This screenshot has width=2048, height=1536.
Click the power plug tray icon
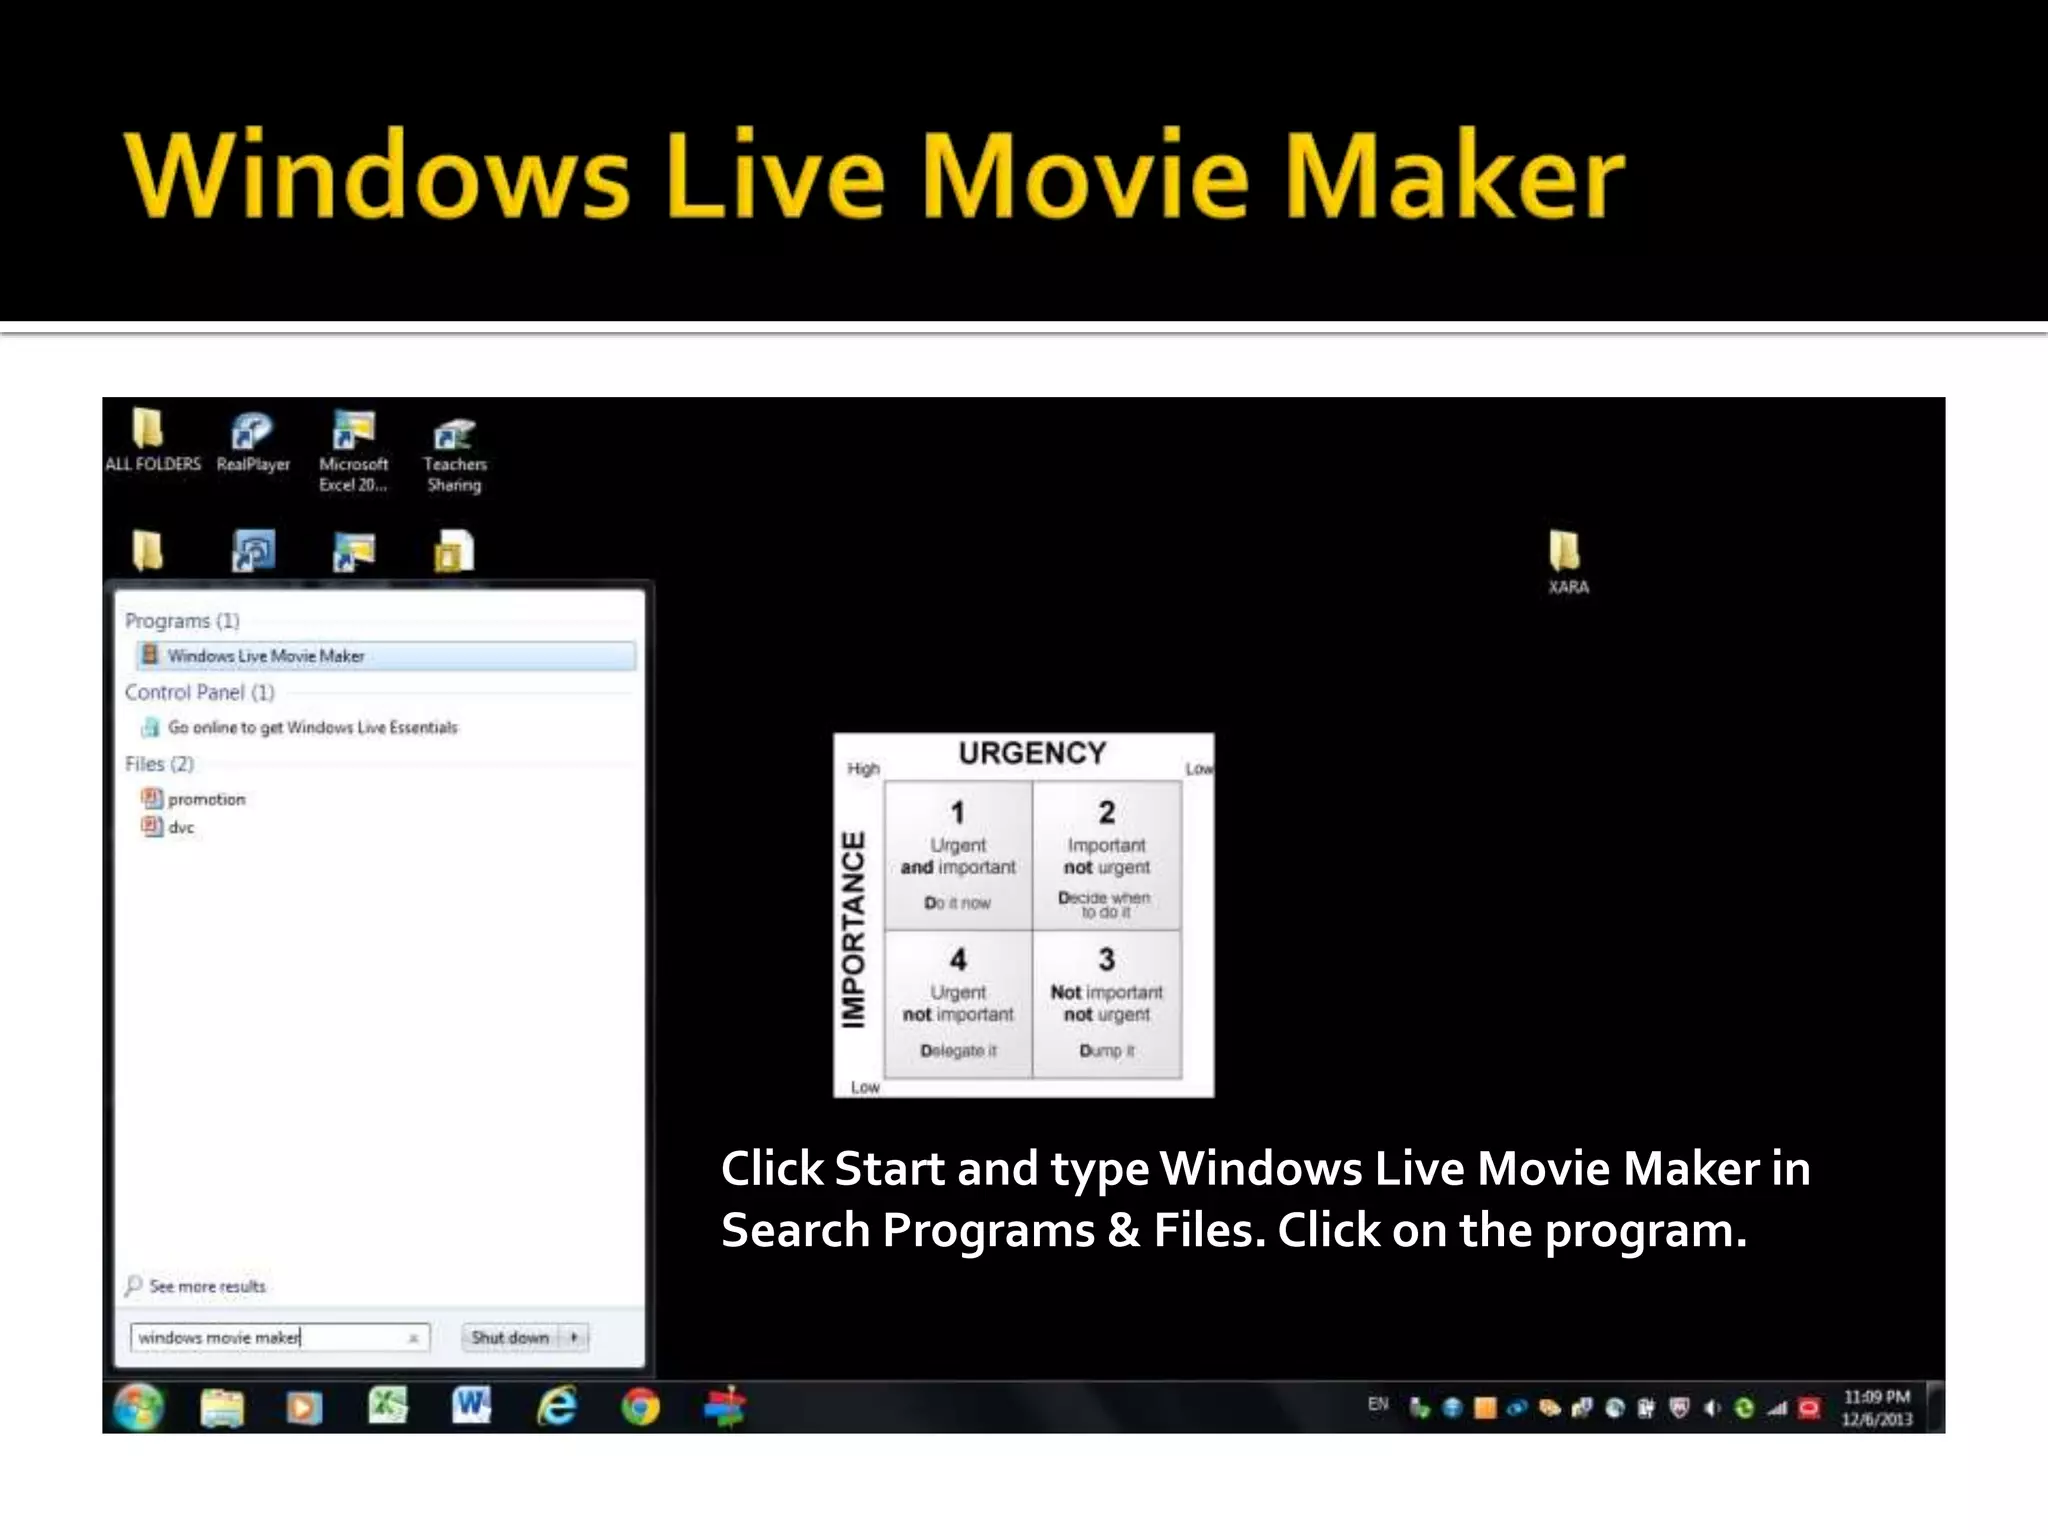pos(1646,1408)
